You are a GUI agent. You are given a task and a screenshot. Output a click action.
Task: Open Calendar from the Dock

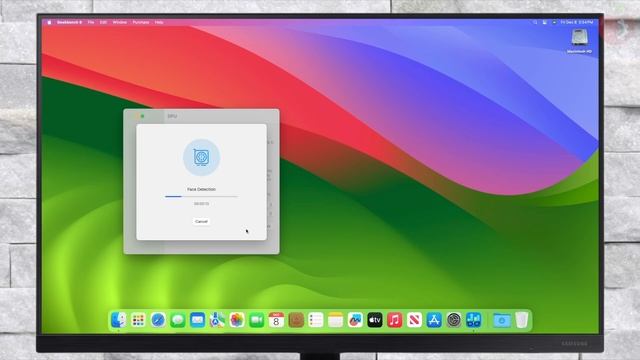tap(276, 320)
